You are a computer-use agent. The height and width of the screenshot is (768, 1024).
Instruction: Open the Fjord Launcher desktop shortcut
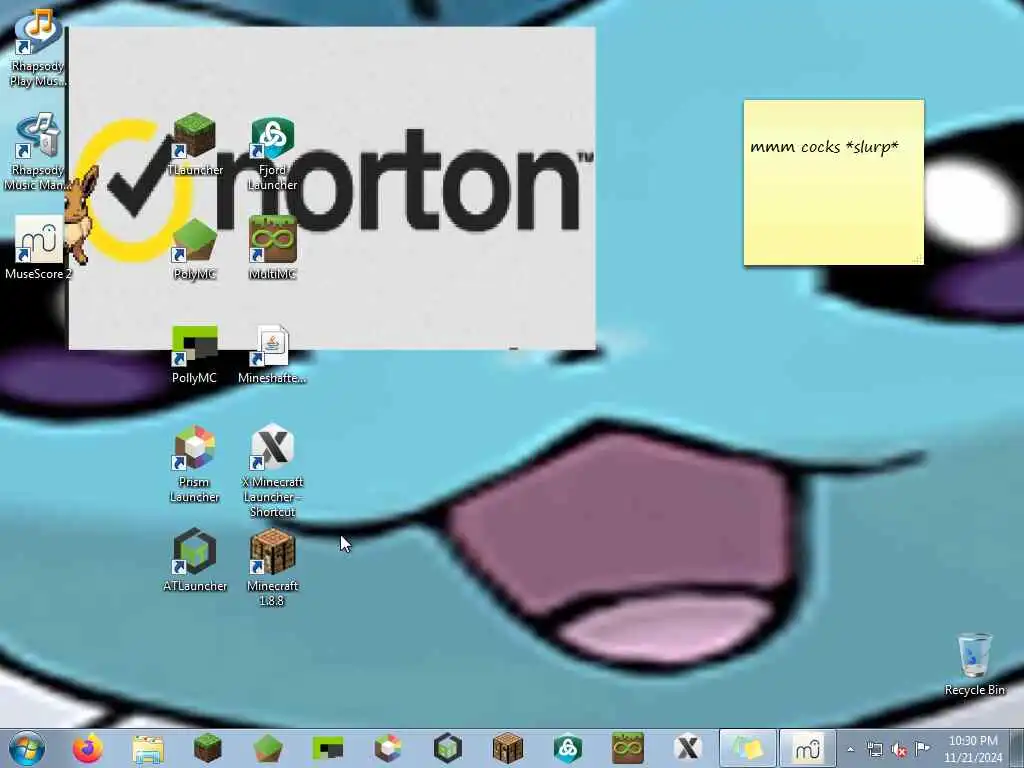[272, 153]
